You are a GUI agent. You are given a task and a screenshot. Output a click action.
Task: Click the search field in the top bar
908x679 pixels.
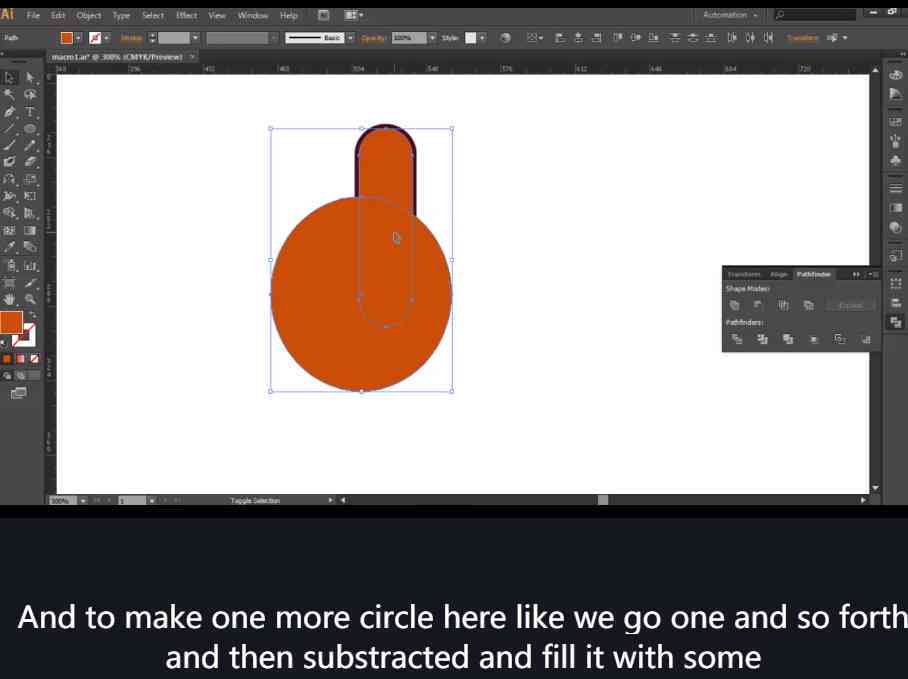tap(815, 15)
